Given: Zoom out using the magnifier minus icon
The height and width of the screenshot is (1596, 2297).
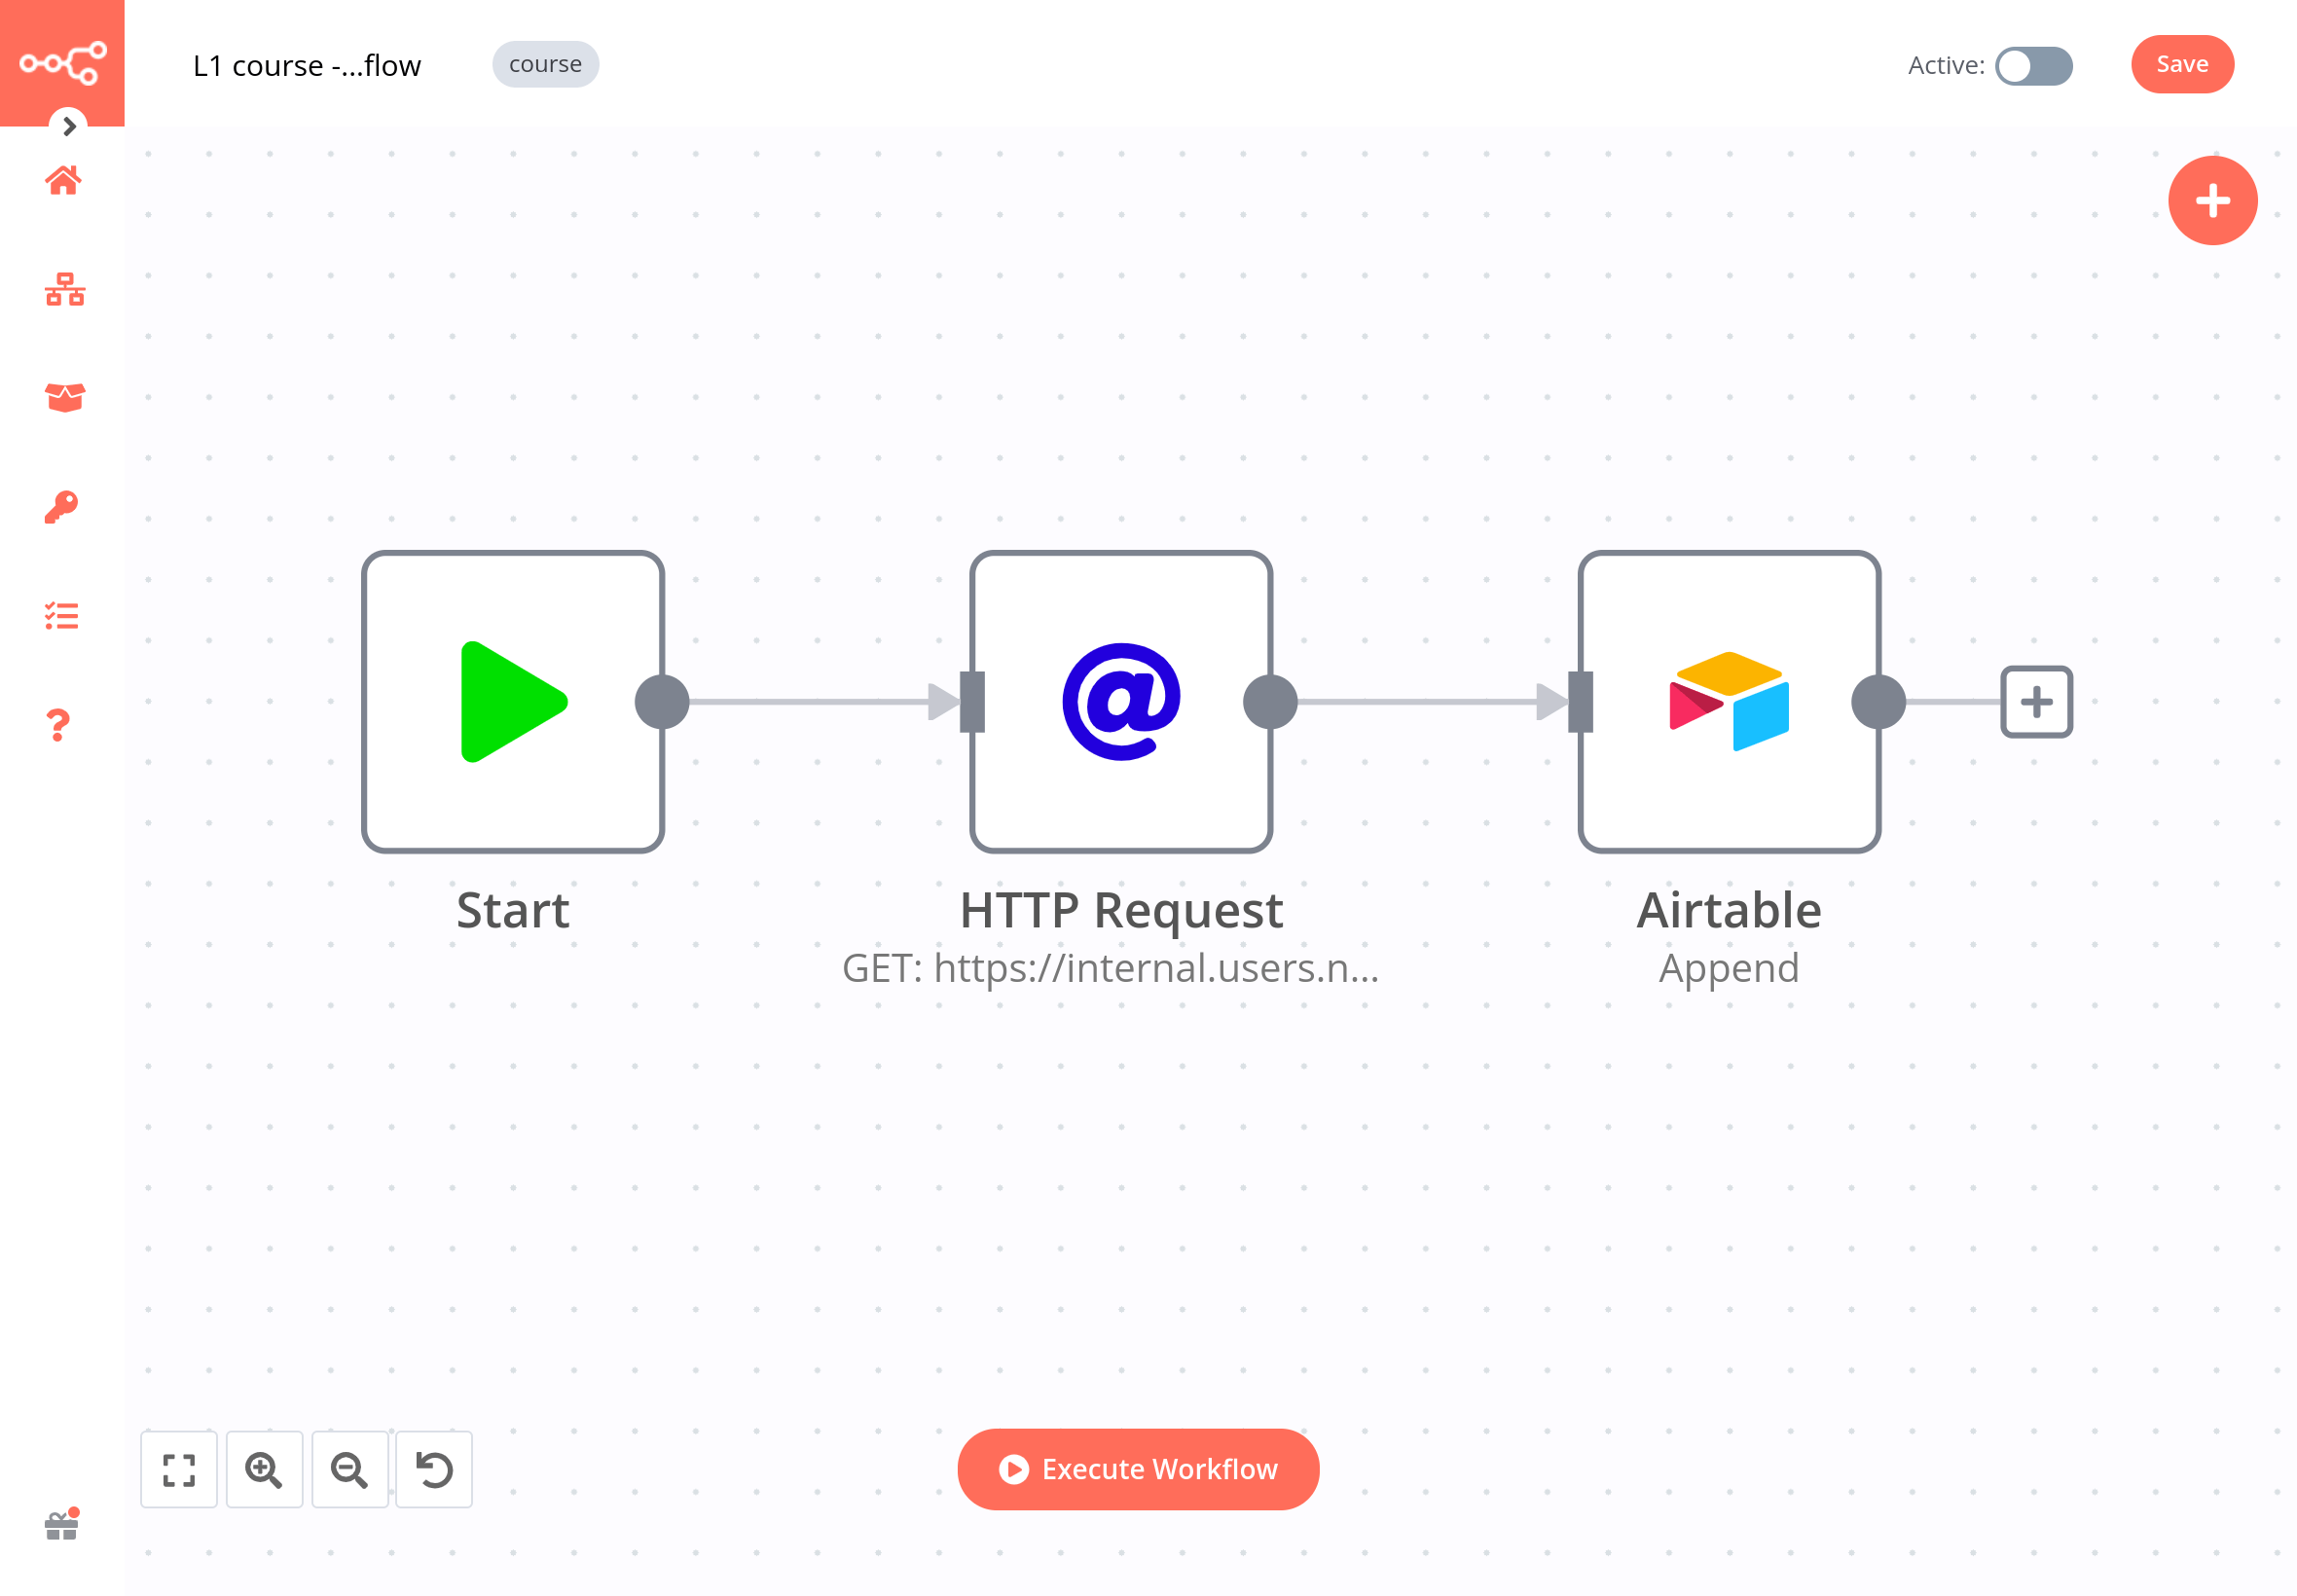Looking at the screenshot, I should [x=349, y=1469].
